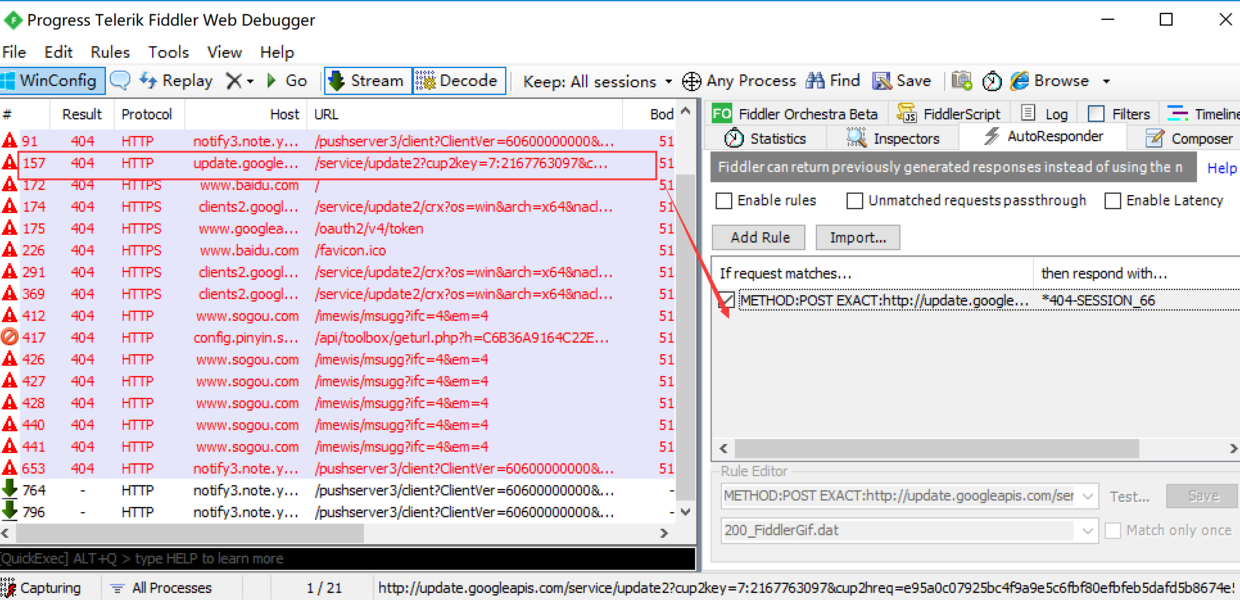The image size is (1240, 600).
Task: Click the Help link in AutoResponder
Action: pyautogui.click(x=1222, y=168)
